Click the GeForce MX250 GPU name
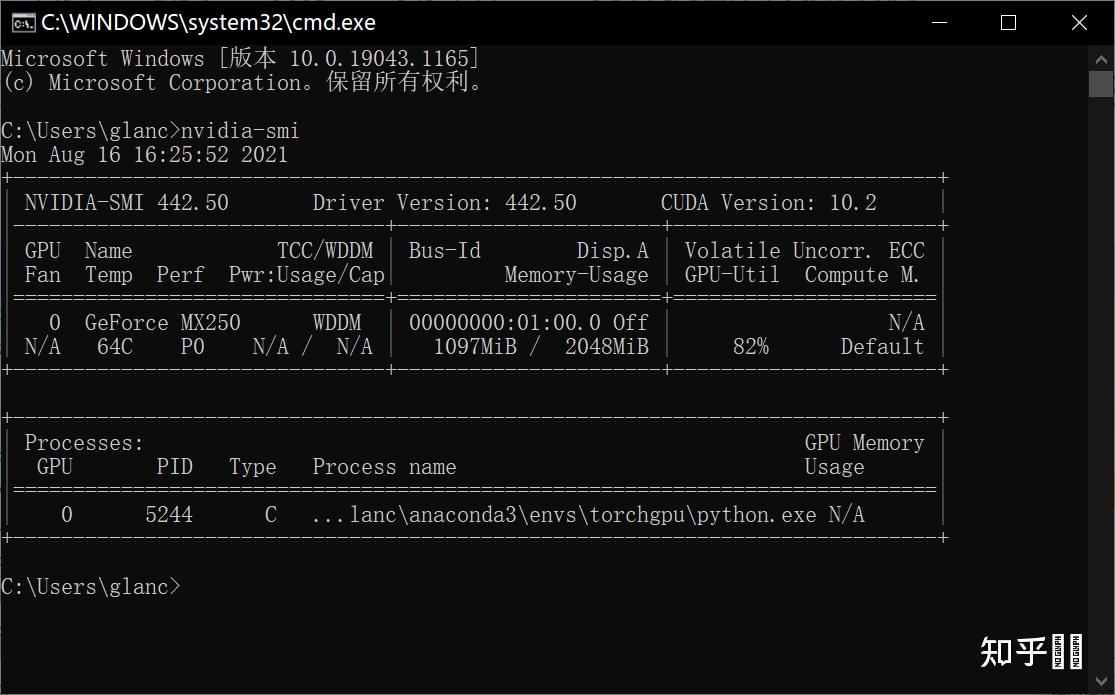Viewport: 1115px width, 695px height. (162, 323)
